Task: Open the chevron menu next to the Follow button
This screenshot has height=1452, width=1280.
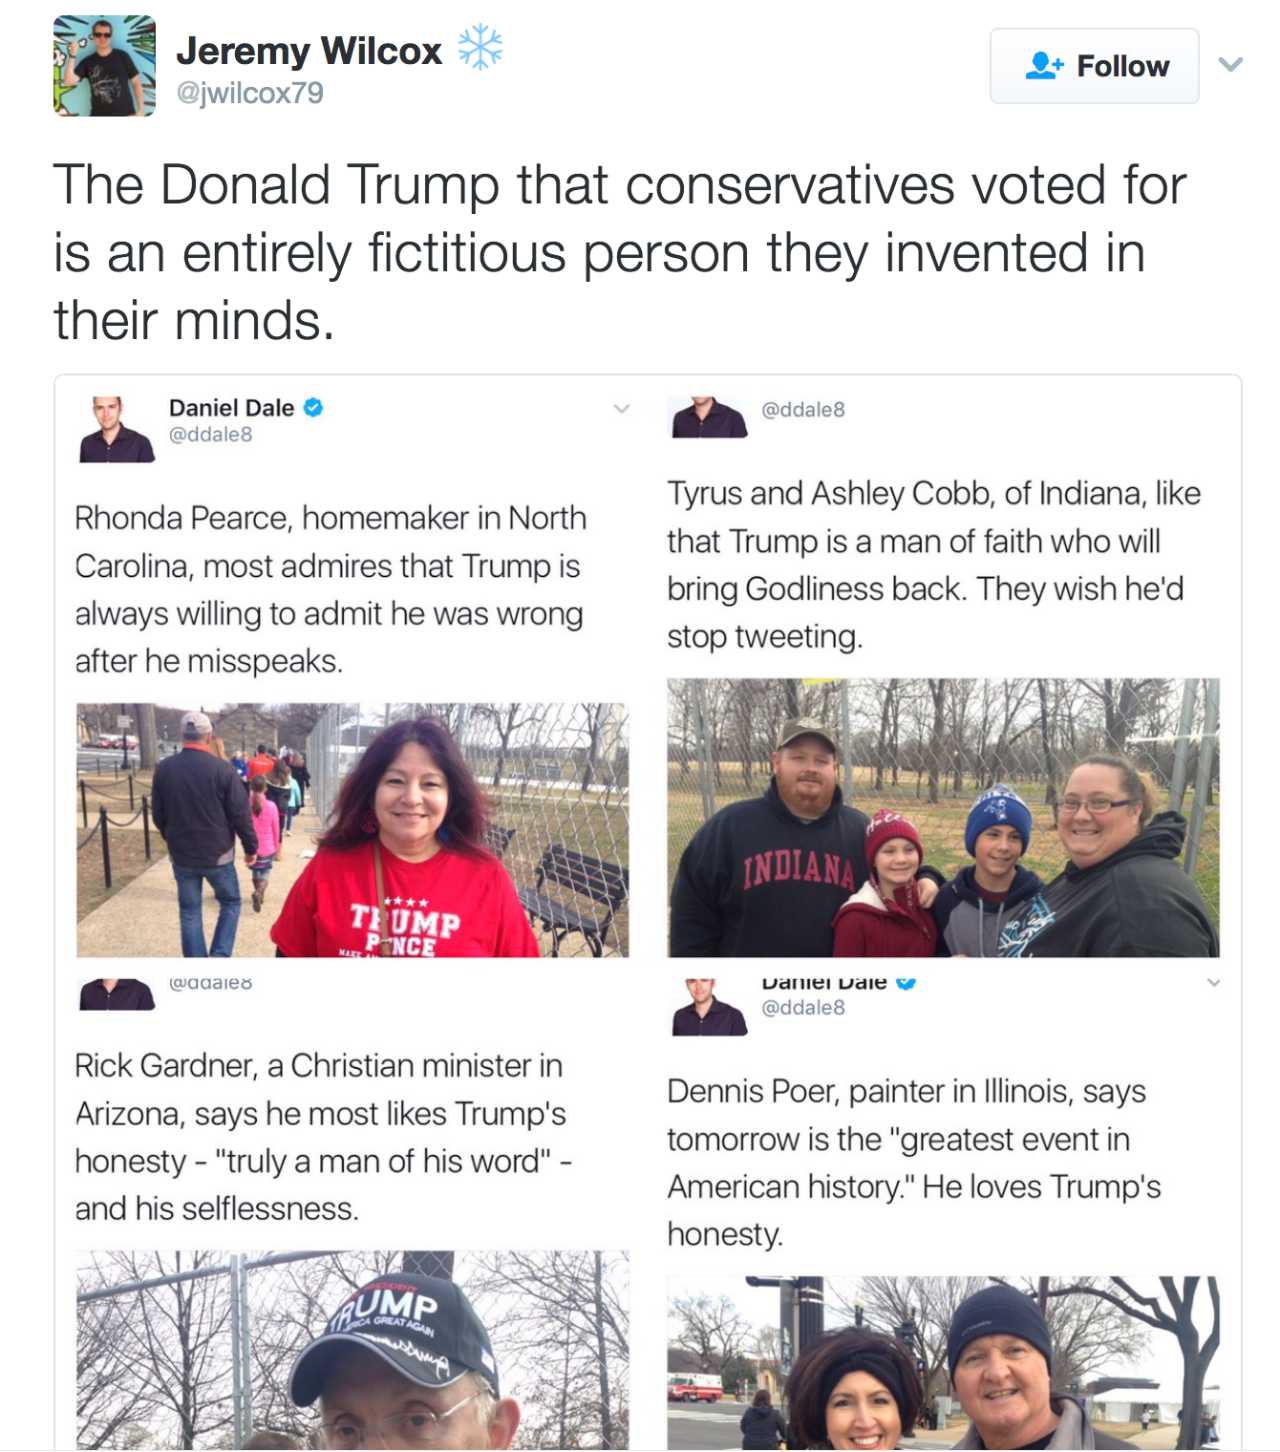Action: tap(1230, 65)
